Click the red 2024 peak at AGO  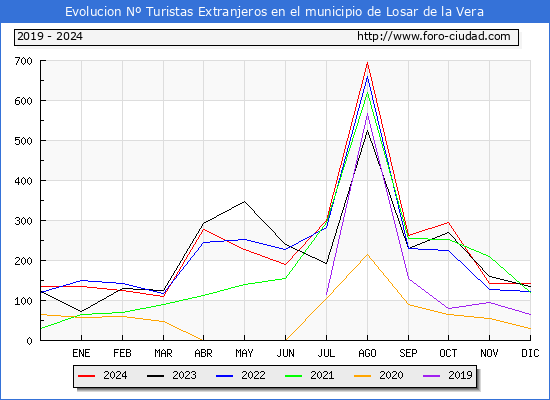pyautogui.click(x=367, y=62)
